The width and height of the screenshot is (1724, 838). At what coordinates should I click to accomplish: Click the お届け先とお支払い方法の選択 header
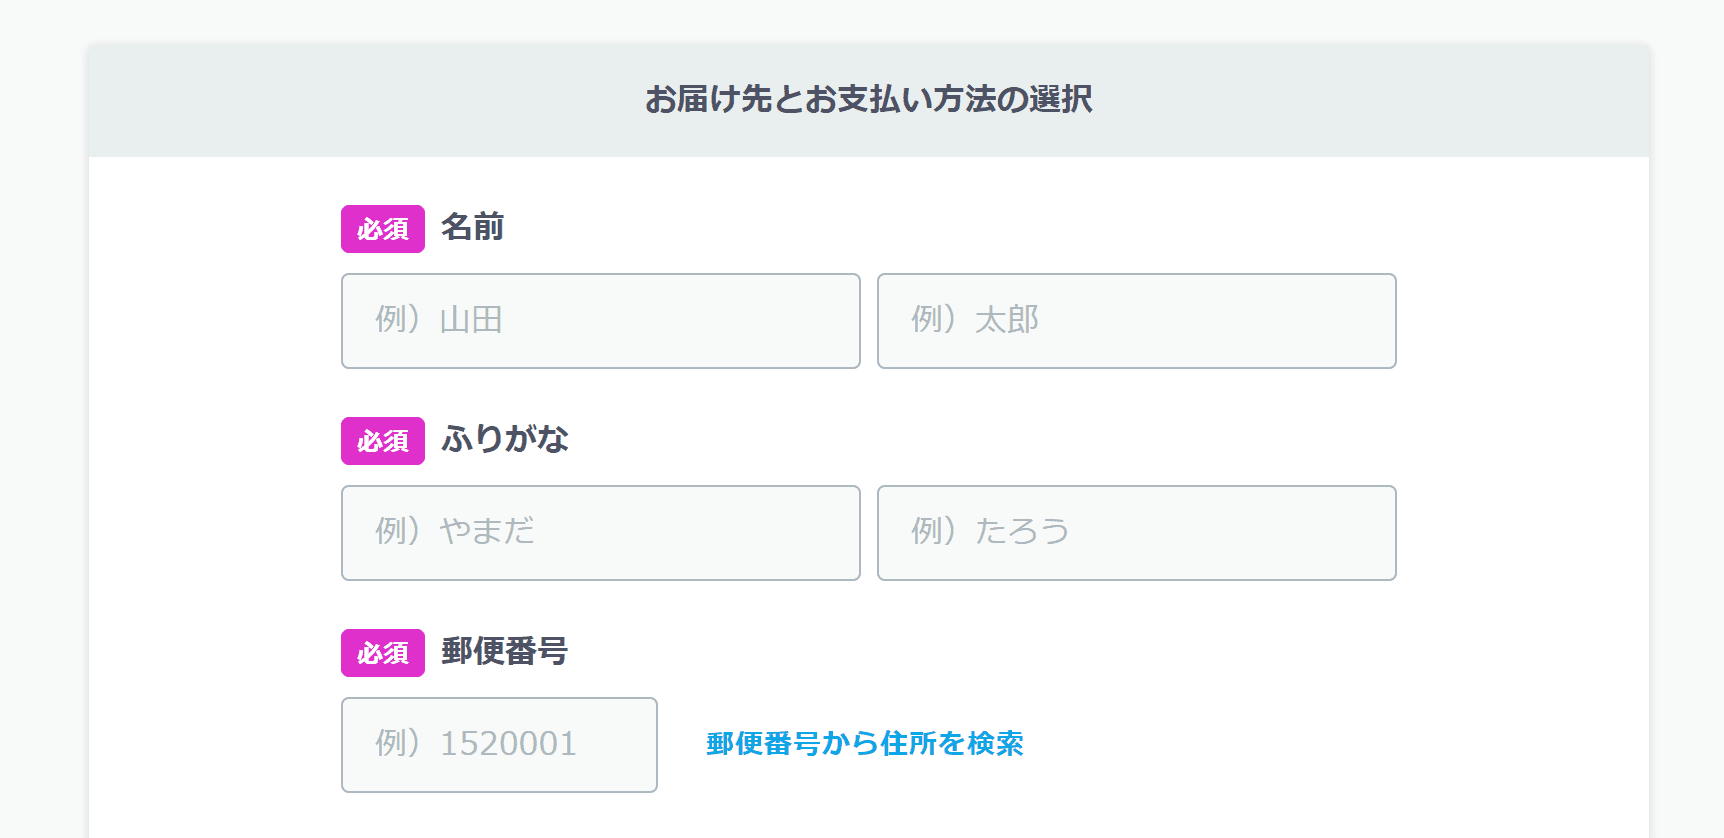[x=871, y=99]
